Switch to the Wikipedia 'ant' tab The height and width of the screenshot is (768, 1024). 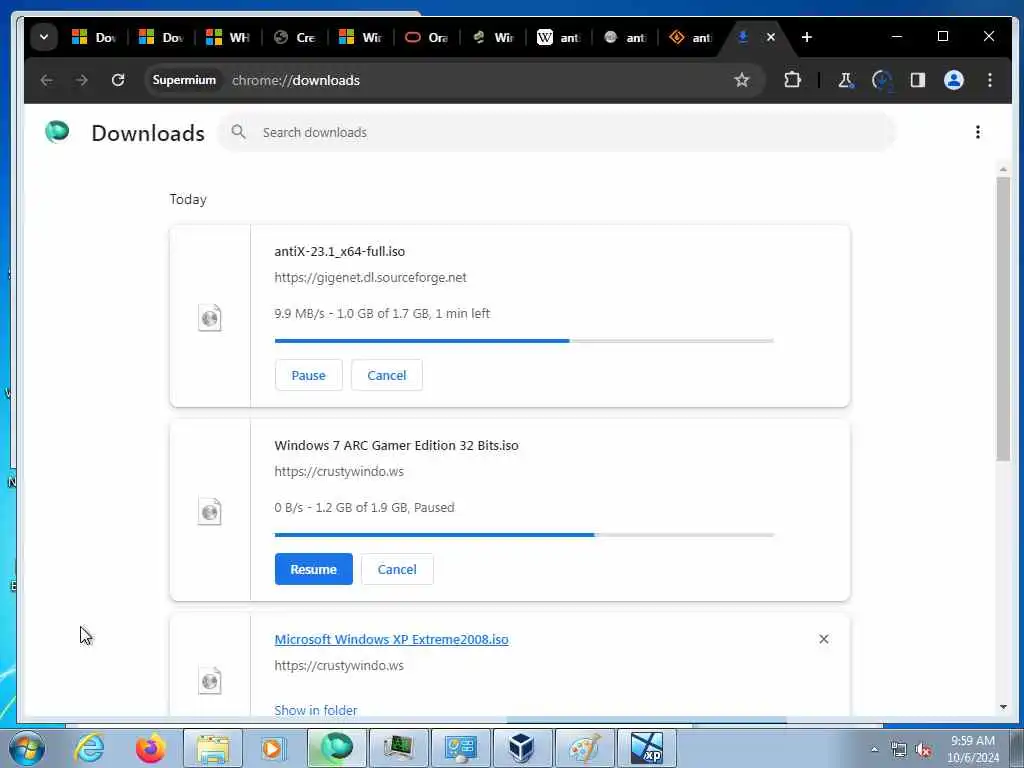(558, 37)
